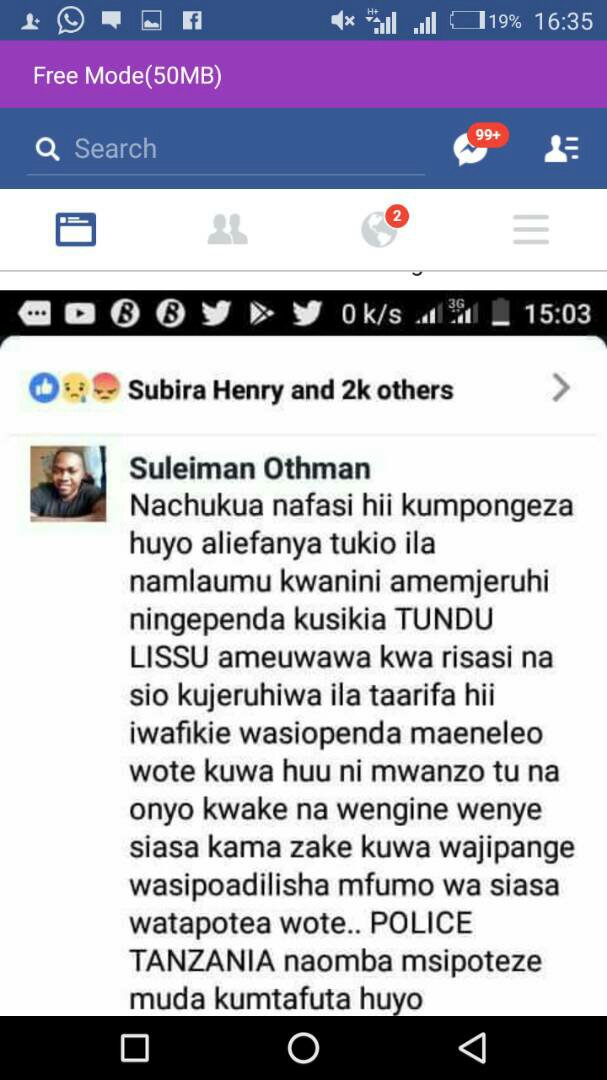Screen dimensions: 607x1080
Task: Tap the WhatsApp status bar notification
Action: coord(71,20)
